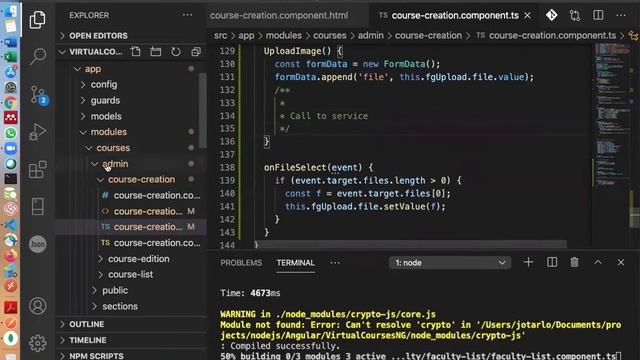This screenshot has height=360, width=640.
Task: Expand the sections folder
Action: point(120,306)
